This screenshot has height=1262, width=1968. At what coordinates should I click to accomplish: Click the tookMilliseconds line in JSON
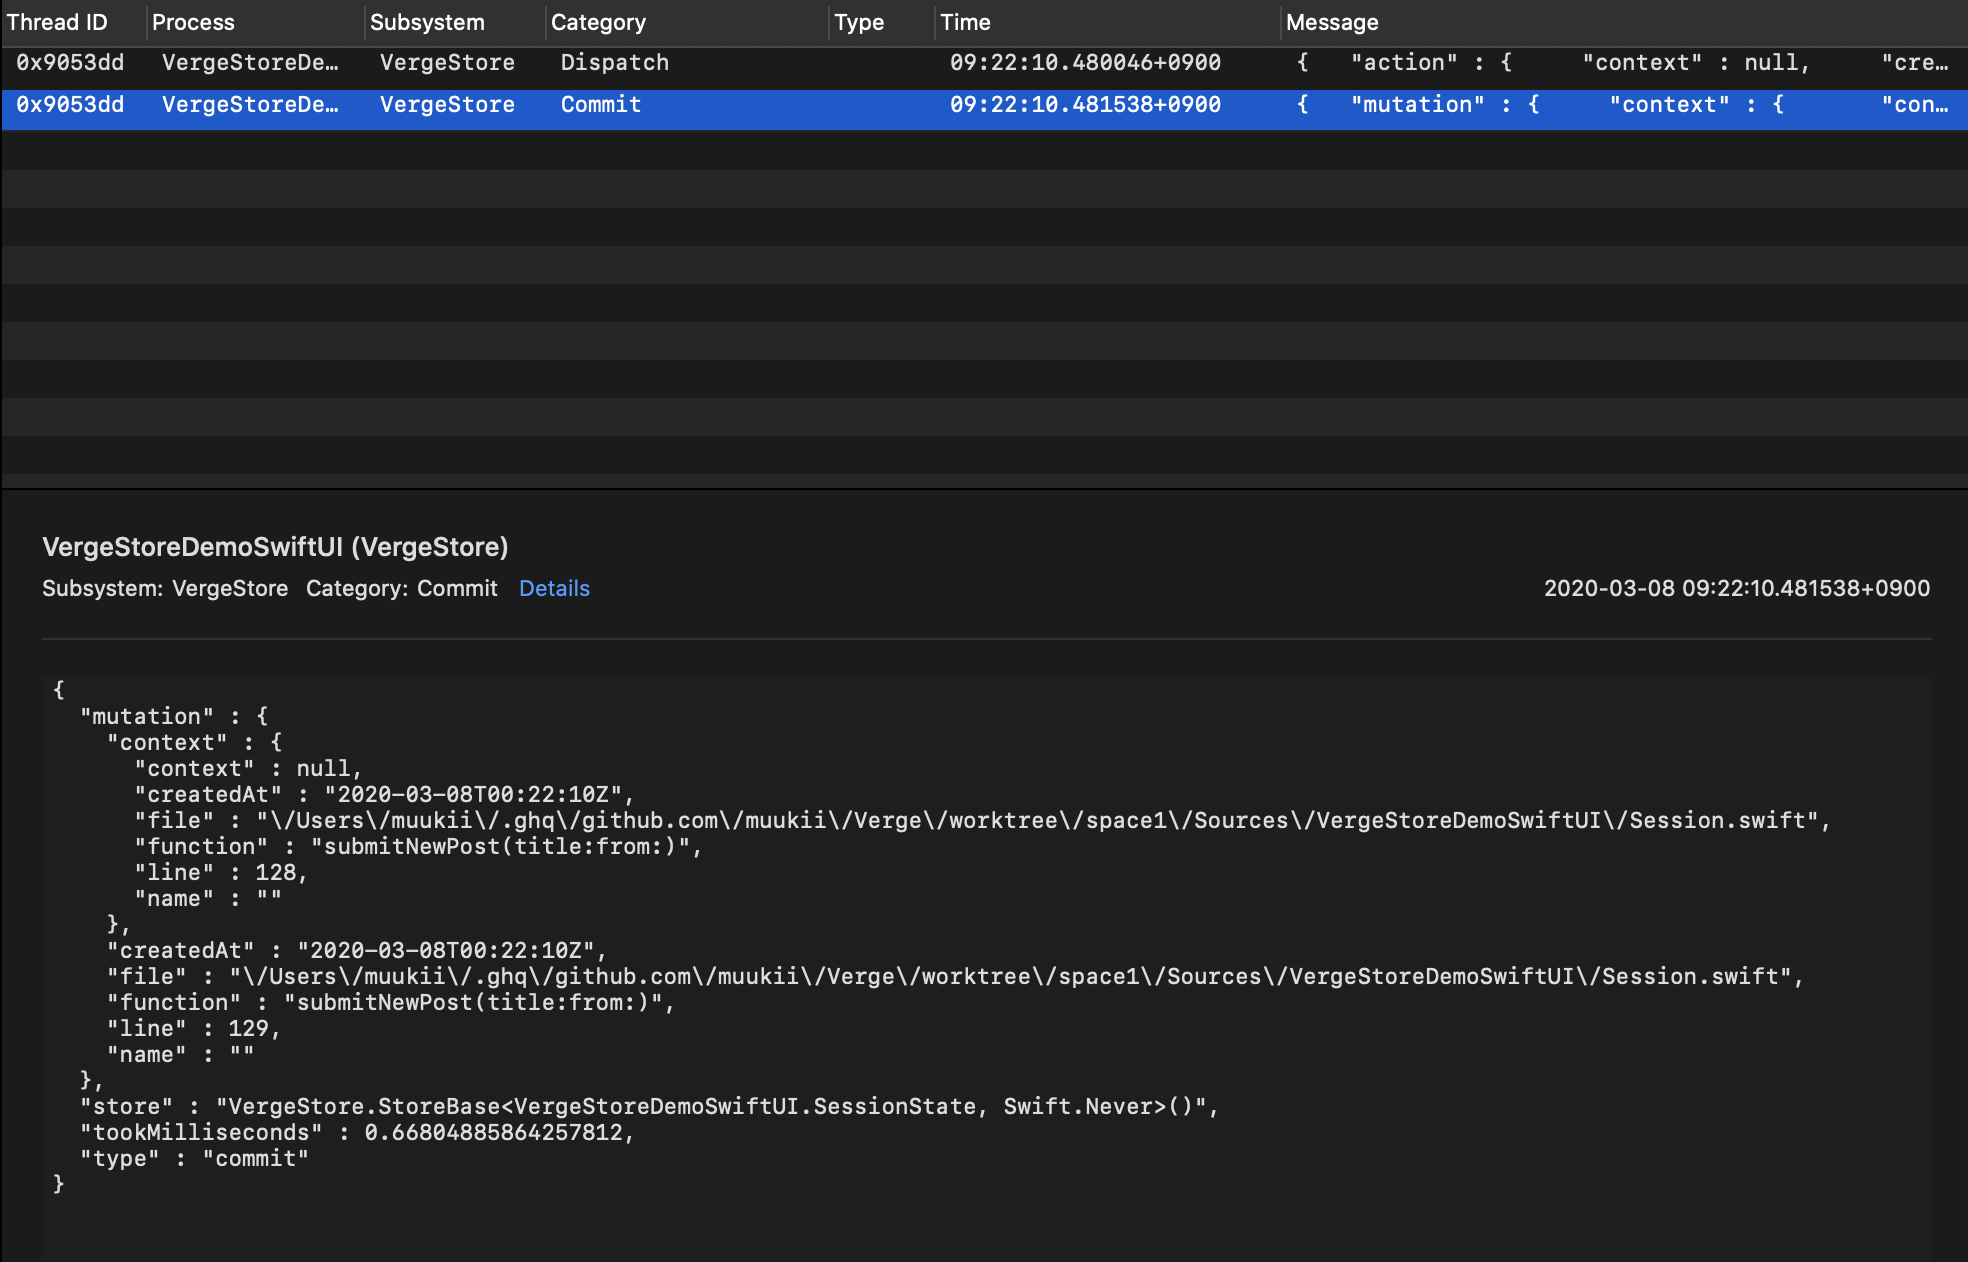(357, 1132)
